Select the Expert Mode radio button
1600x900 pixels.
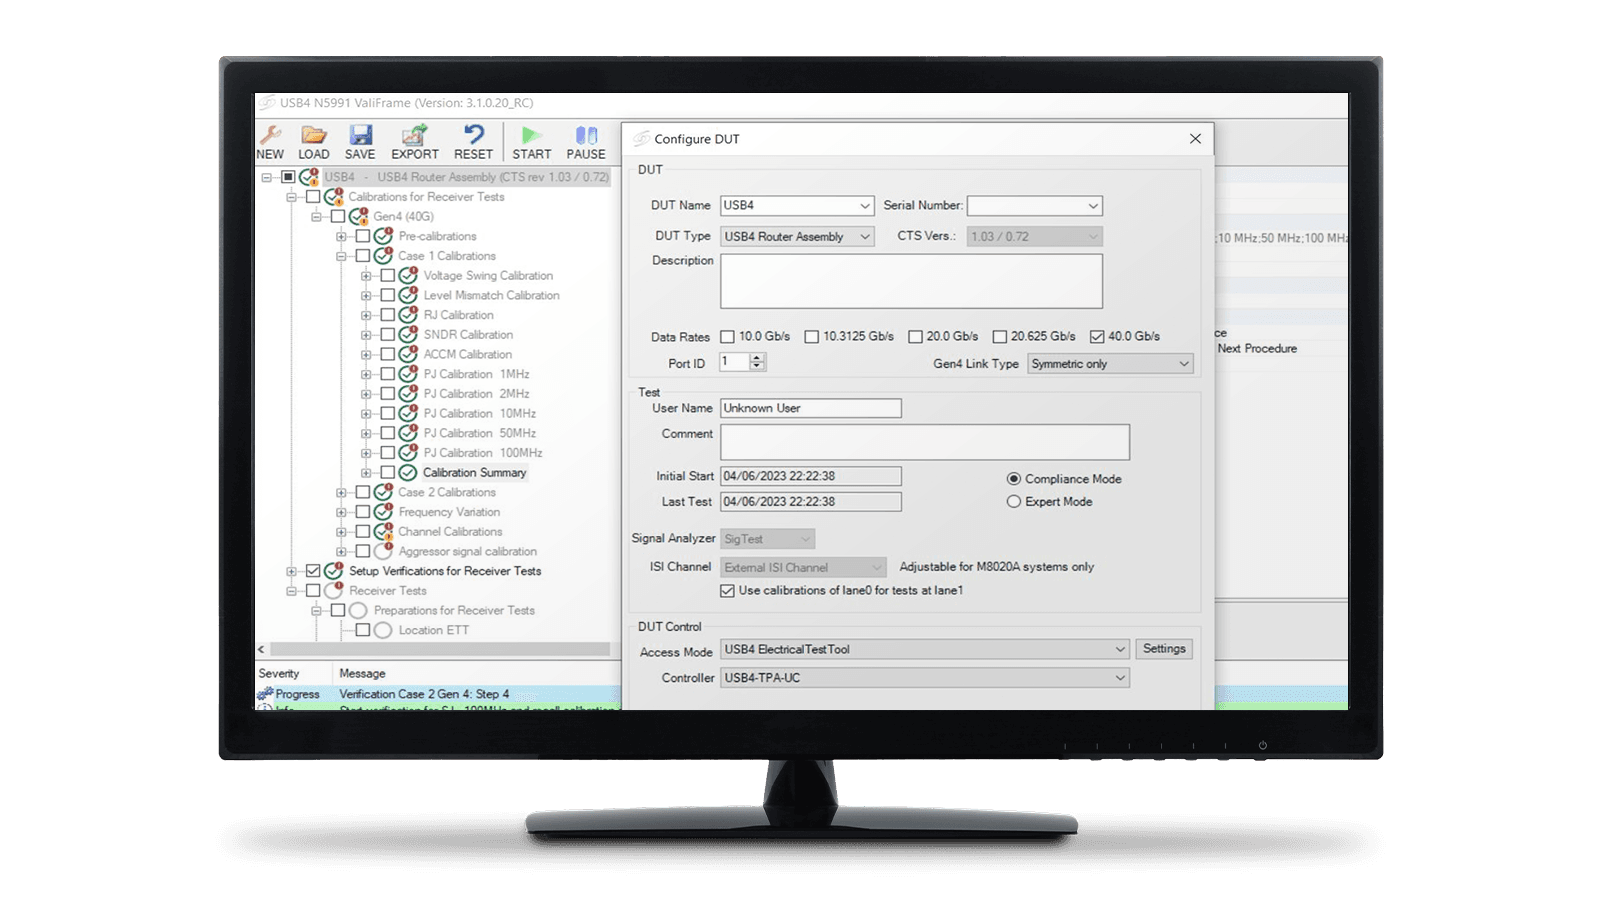(x=1015, y=501)
